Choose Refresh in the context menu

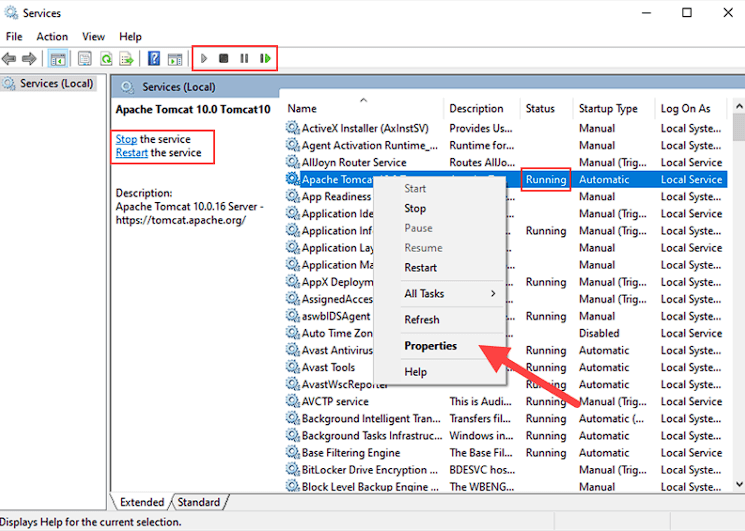pos(422,320)
